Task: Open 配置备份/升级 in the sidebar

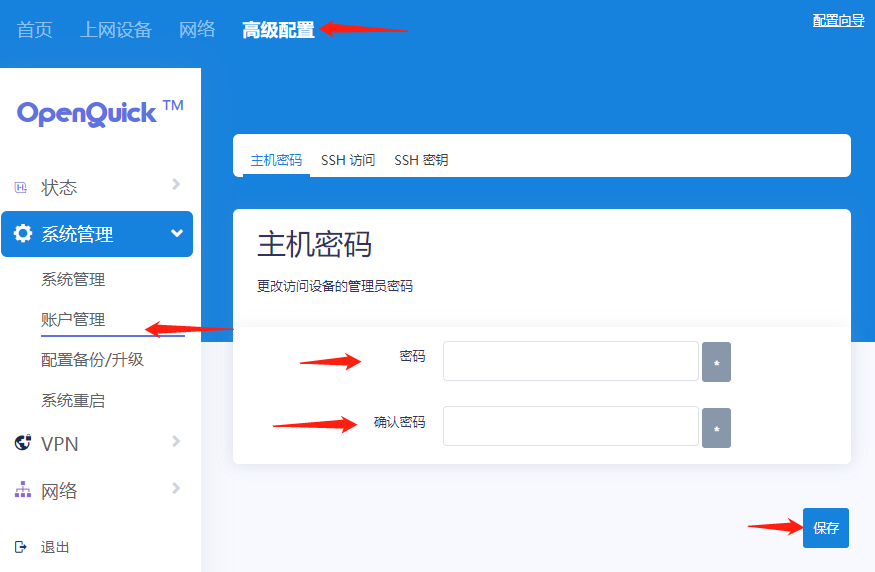Action: coord(92,359)
